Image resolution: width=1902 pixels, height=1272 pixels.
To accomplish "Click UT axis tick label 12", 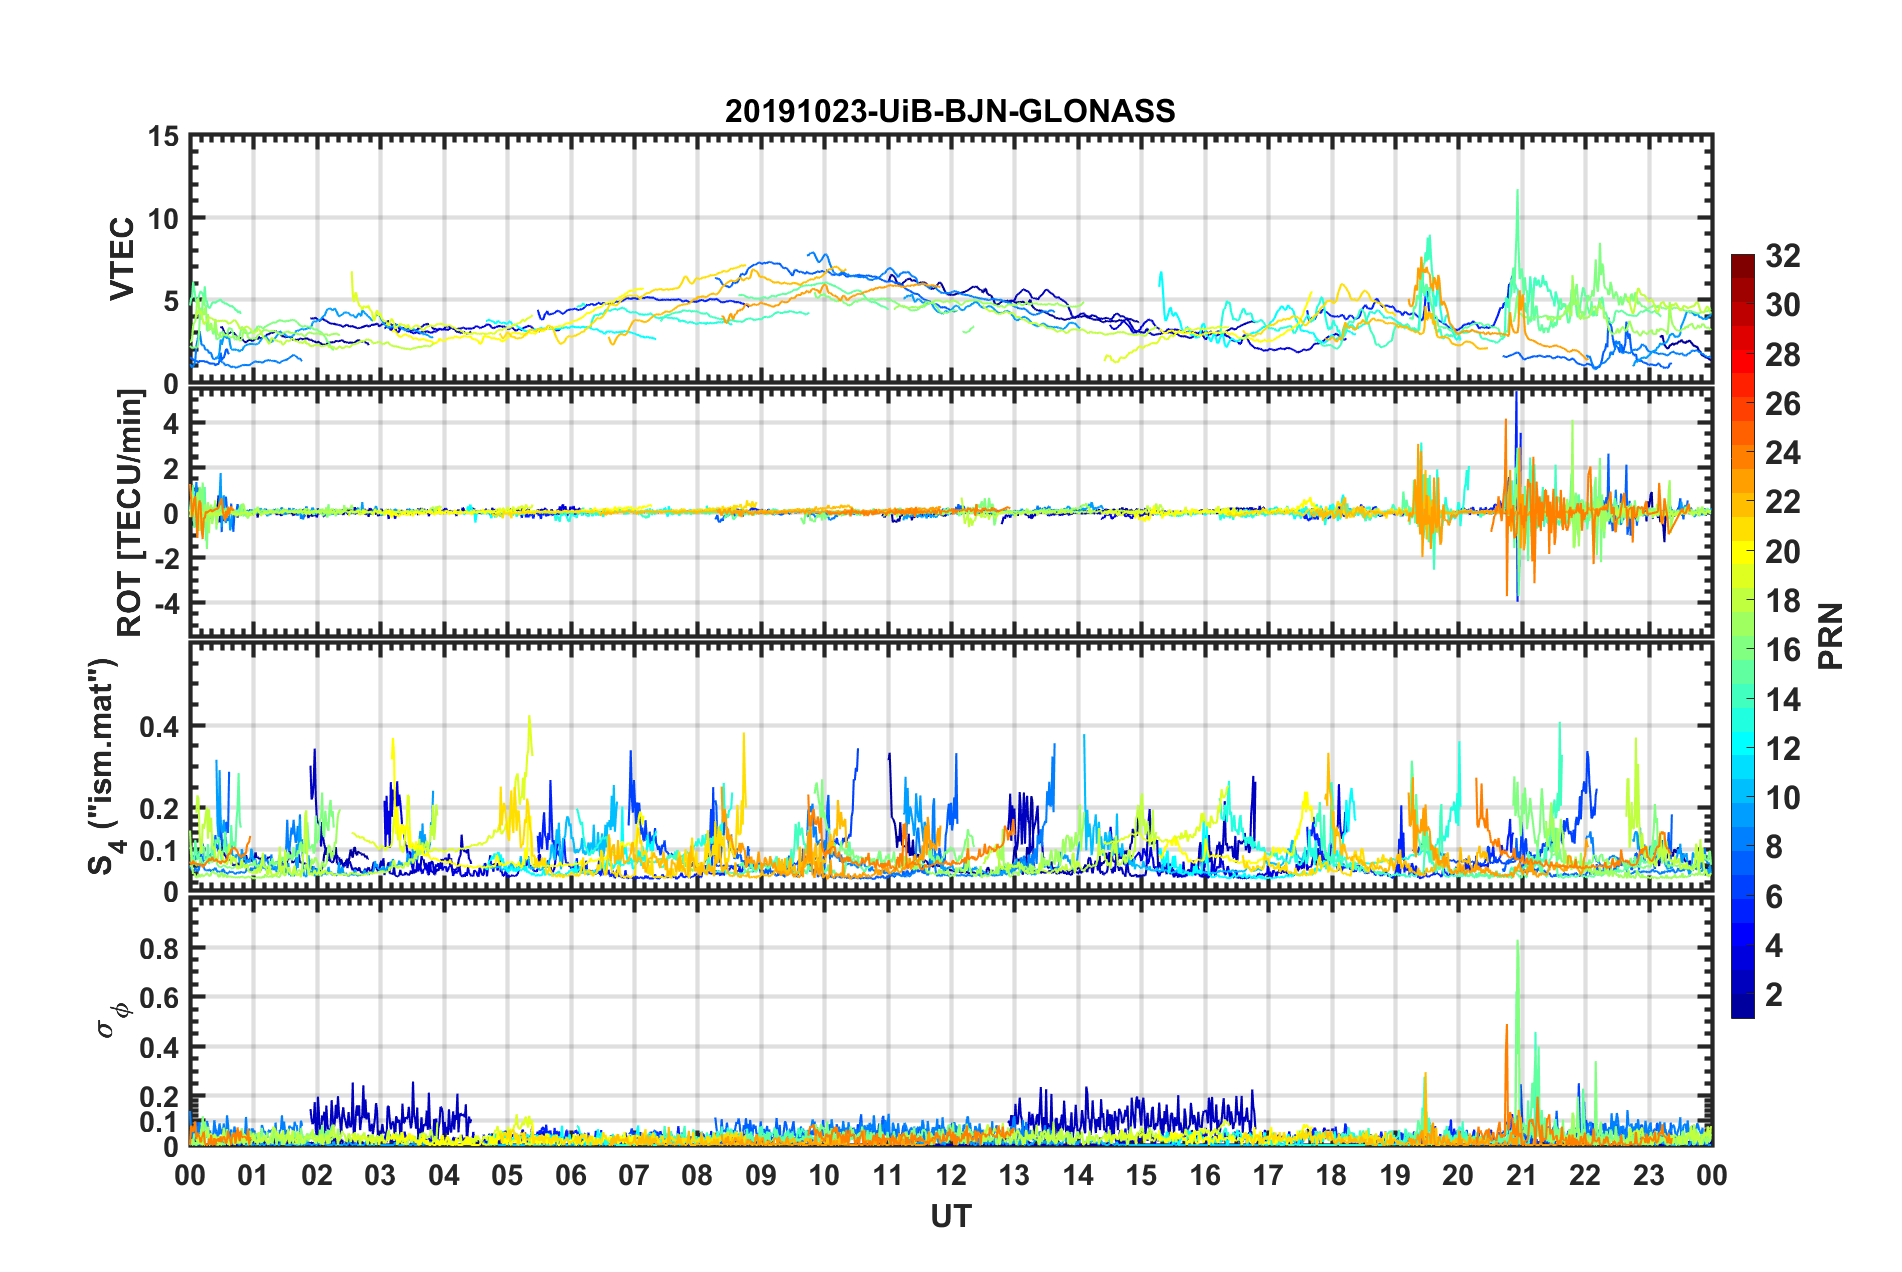I will tap(951, 1175).
